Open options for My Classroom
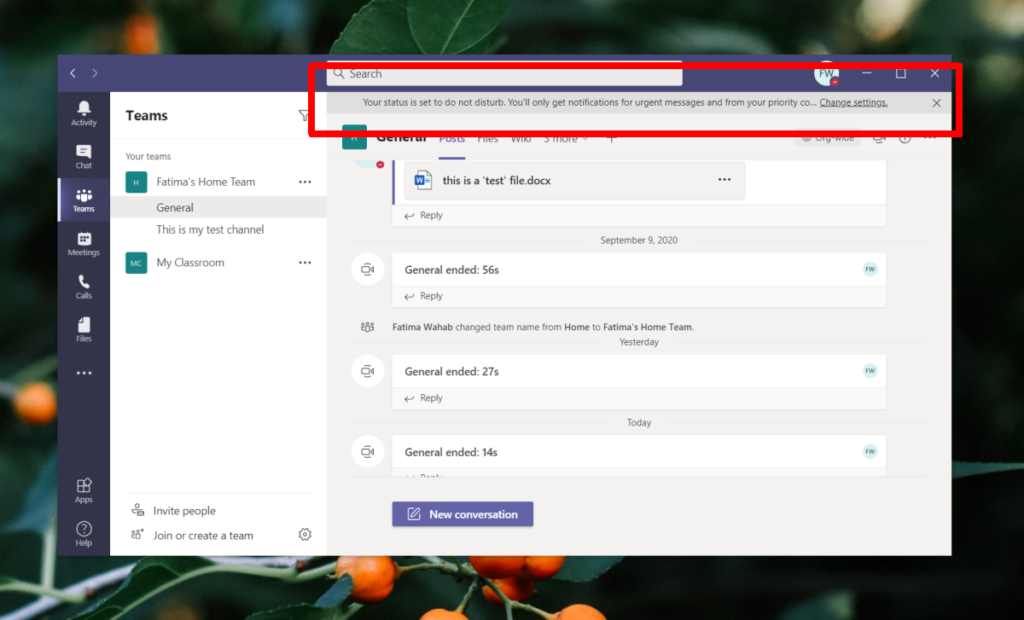 click(x=304, y=262)
